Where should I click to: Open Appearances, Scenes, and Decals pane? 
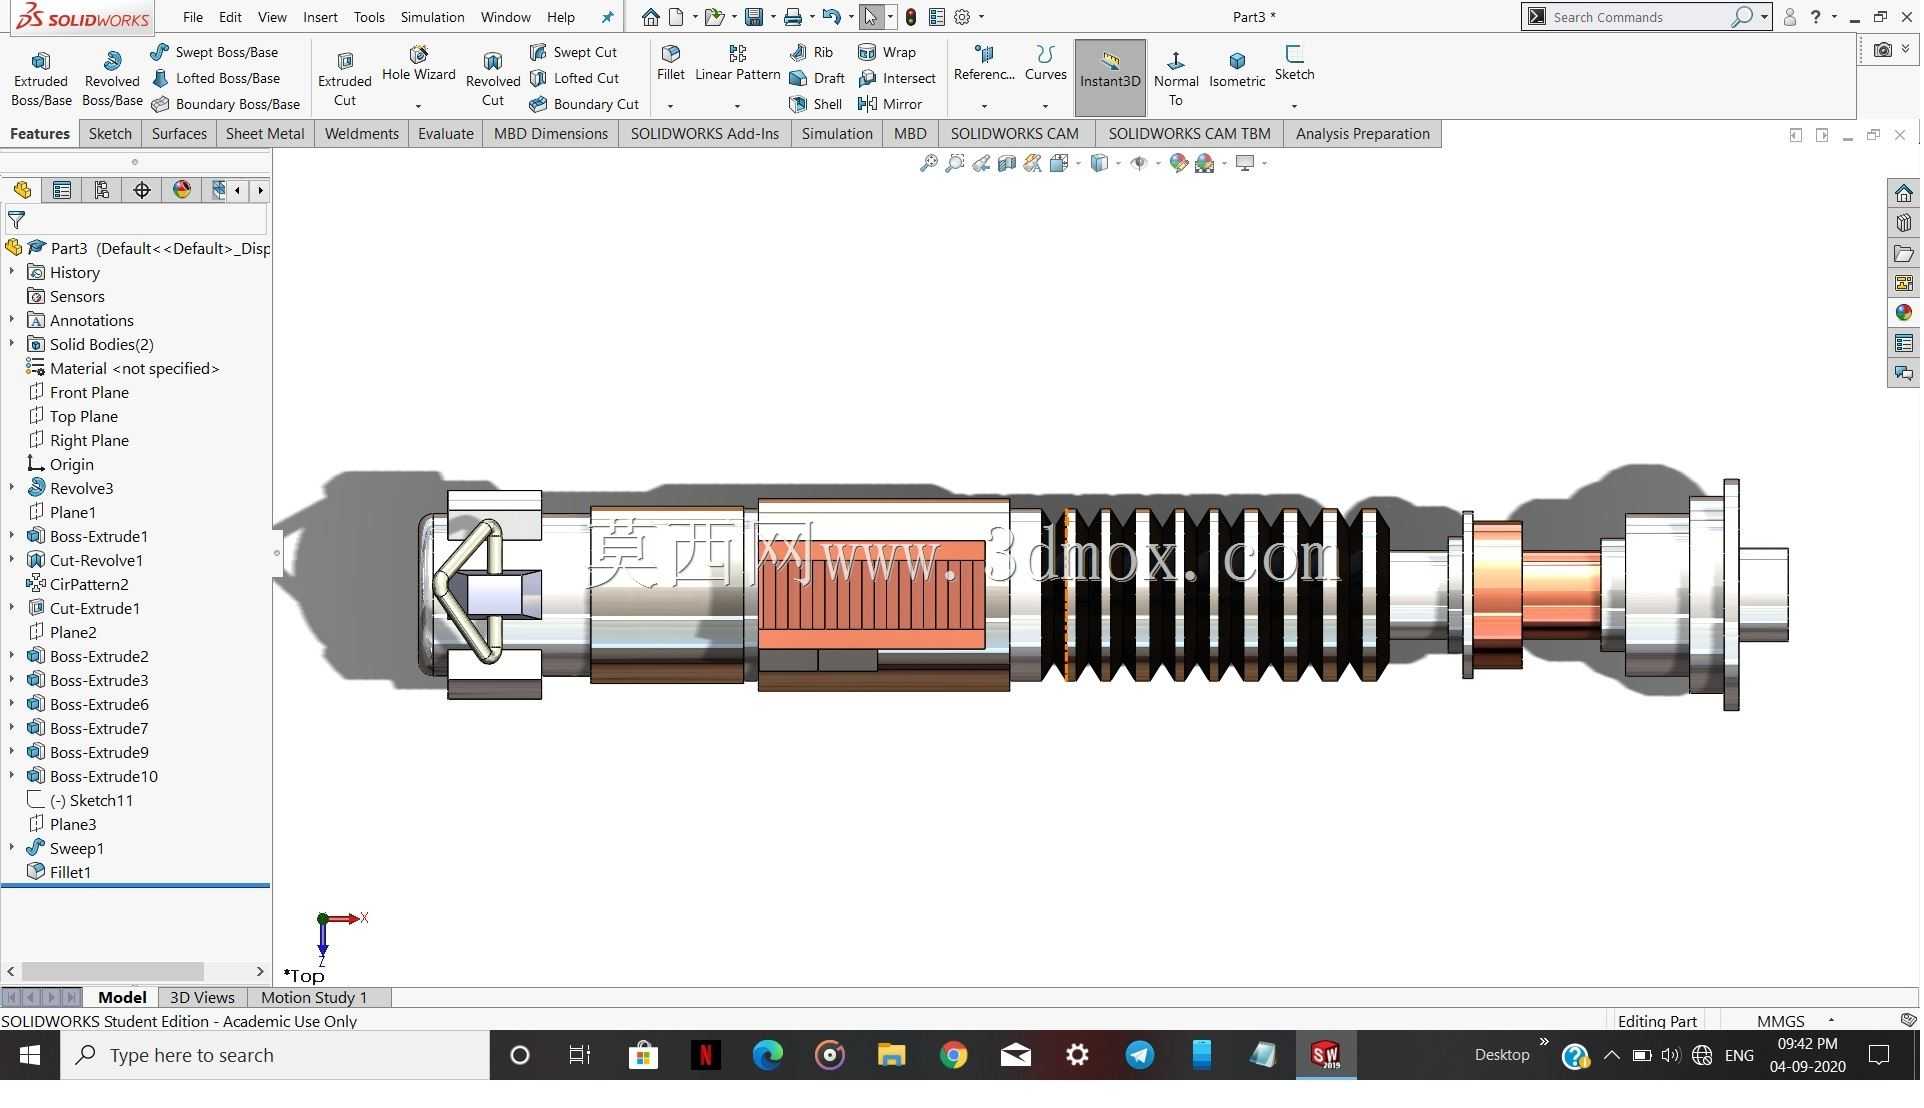click(x=1903, y=313)
